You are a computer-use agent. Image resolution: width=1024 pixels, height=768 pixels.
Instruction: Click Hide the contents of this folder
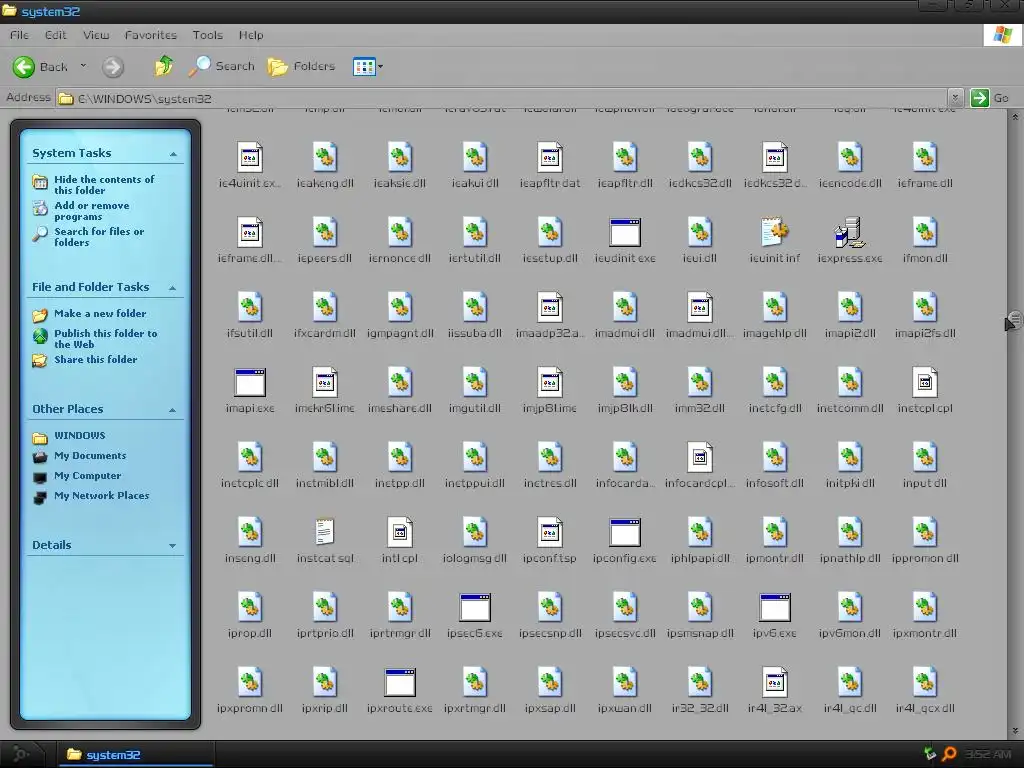tap(104, 185)
